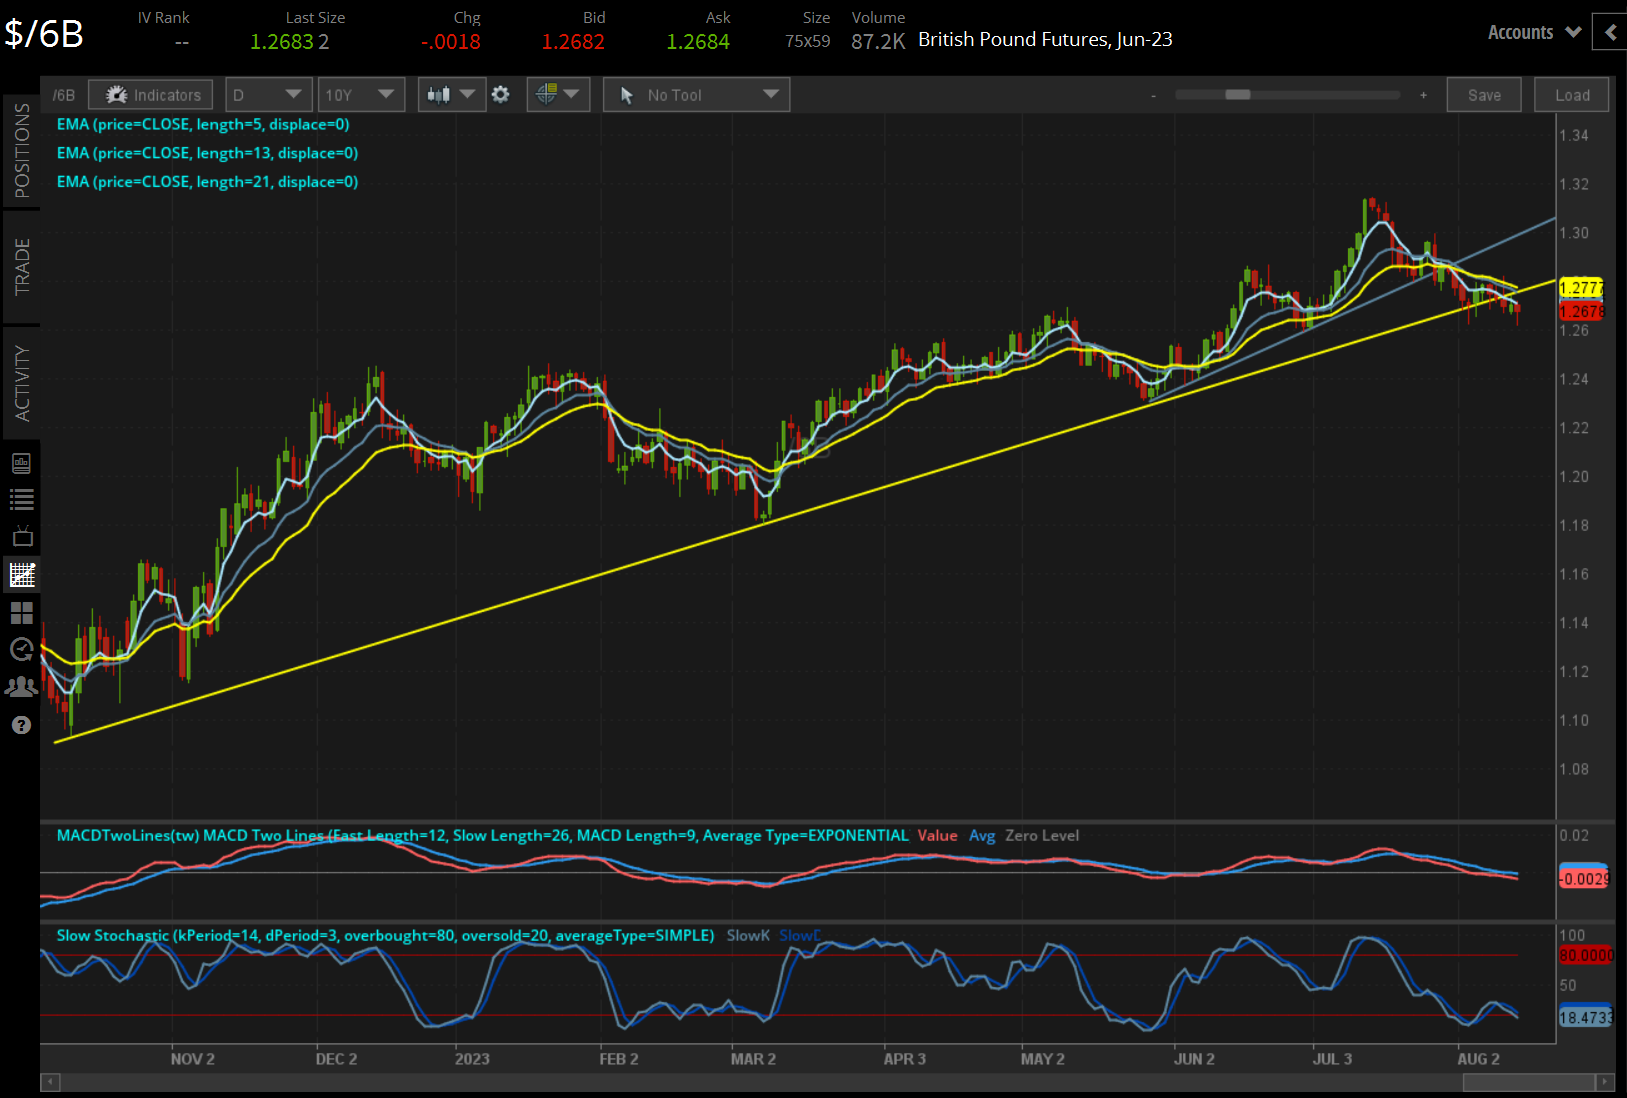The width and height of the screenshot is (1627, 1098).
Task: Select the history clock icon in sidebar
Action: coord(21,650)
